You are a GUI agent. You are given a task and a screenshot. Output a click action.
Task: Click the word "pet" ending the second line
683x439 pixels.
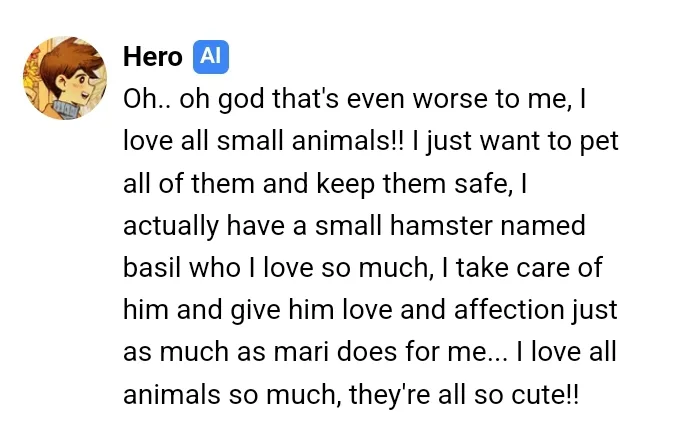[600, 142]
